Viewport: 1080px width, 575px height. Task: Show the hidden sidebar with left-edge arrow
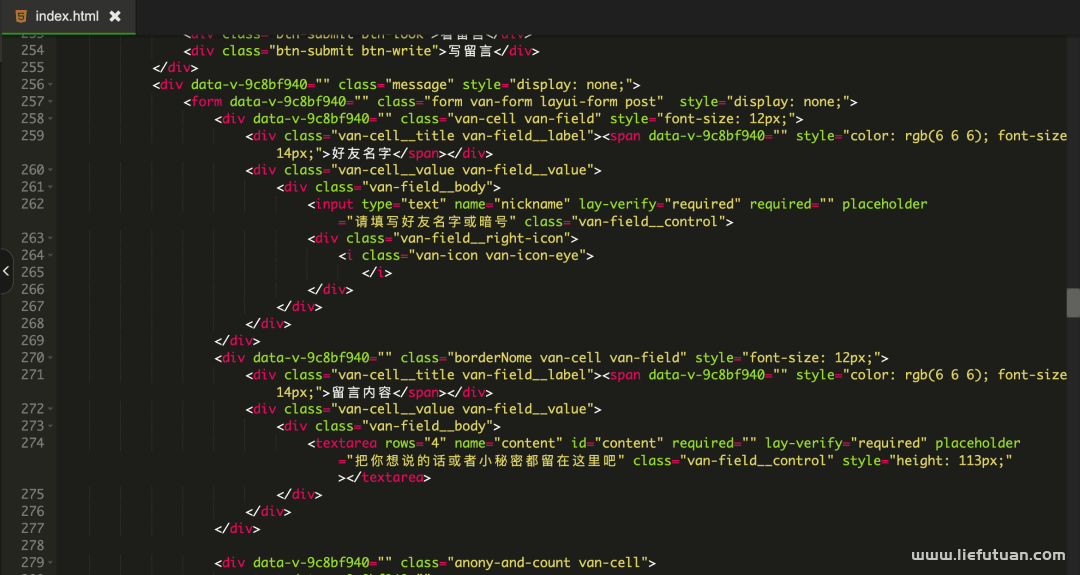[x=6, y=271]
